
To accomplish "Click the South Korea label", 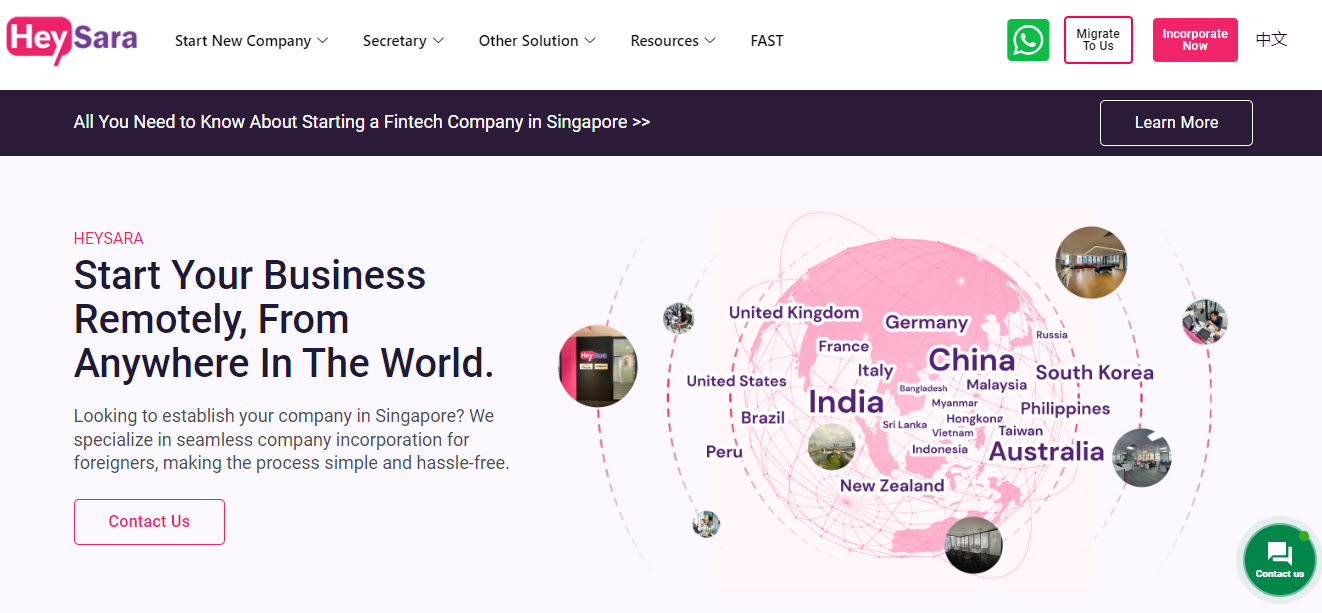I will pyautogui.click(x=1094, y=373).
